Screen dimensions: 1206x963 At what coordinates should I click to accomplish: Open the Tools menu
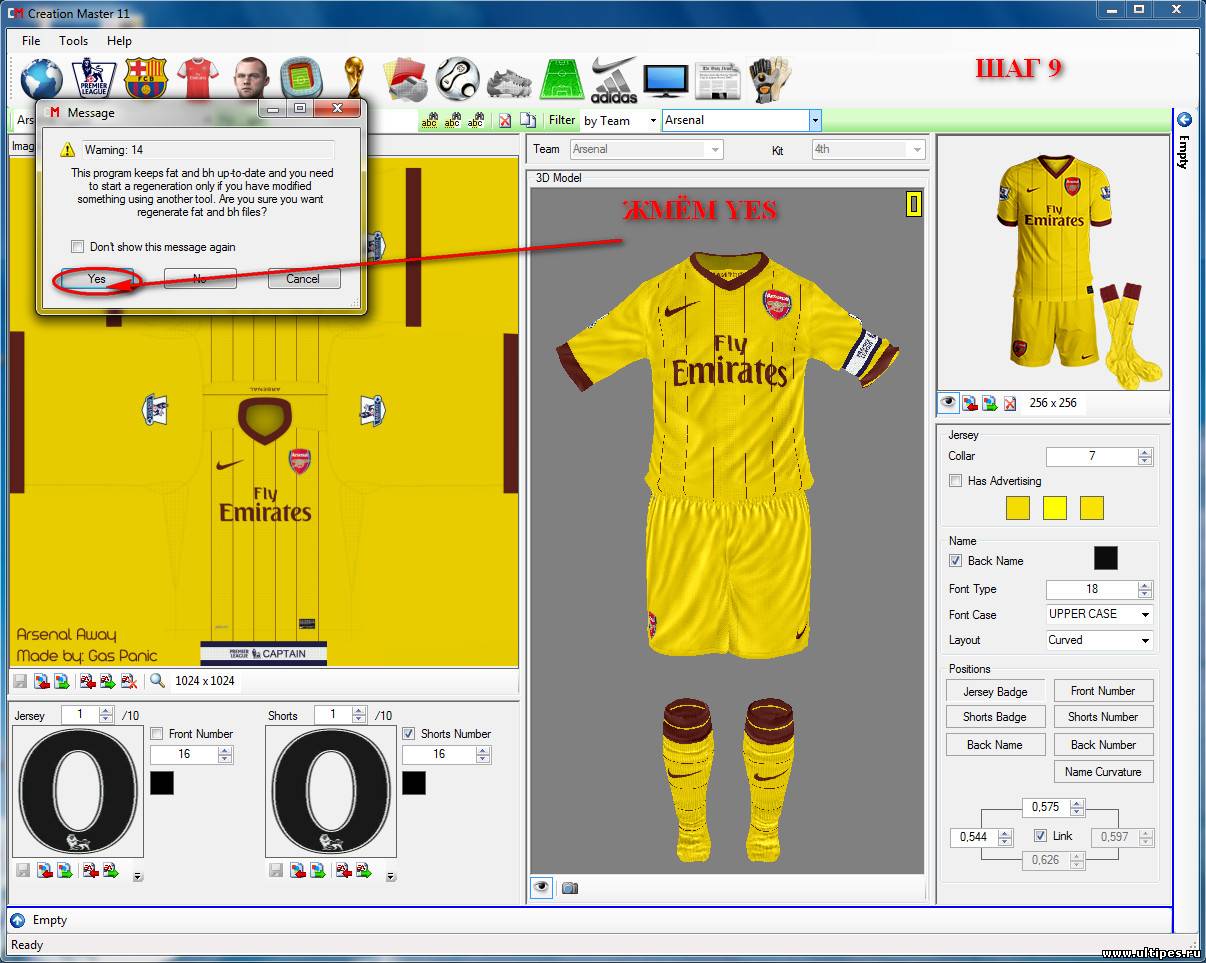(x=73, y=41)
